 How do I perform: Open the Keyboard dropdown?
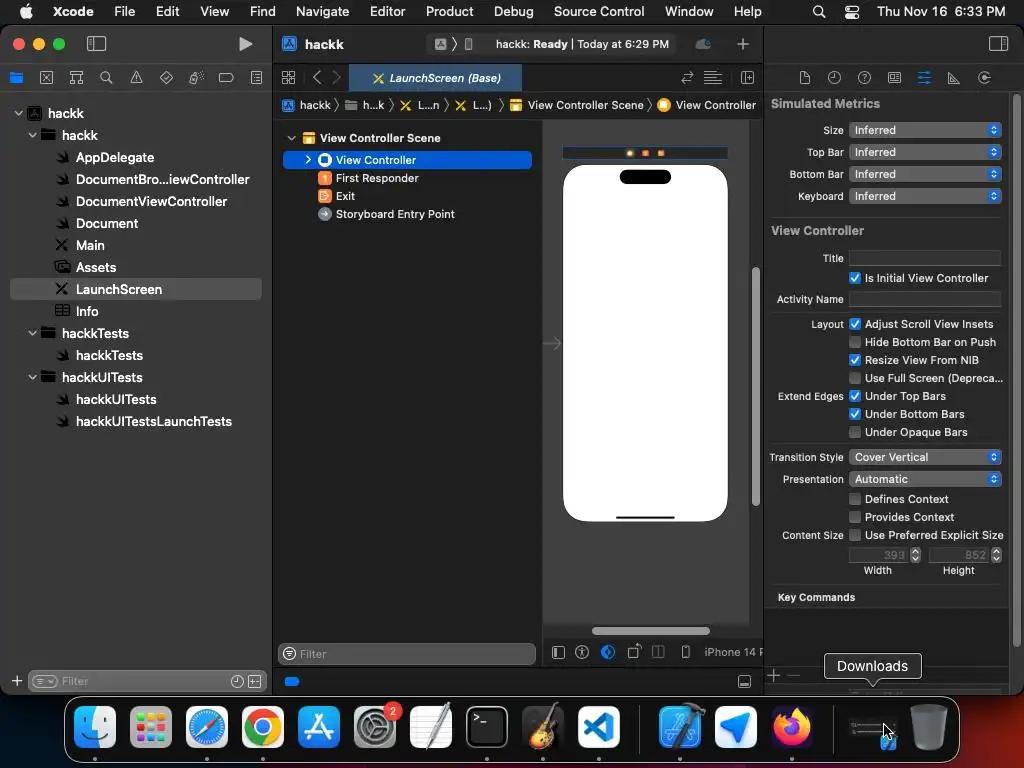(925, 196)
